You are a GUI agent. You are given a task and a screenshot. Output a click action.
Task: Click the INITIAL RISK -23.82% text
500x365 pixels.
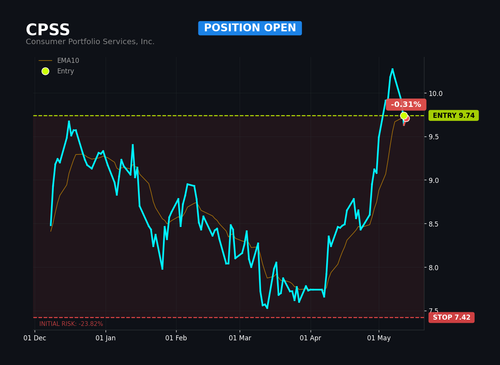coord(71,324)
